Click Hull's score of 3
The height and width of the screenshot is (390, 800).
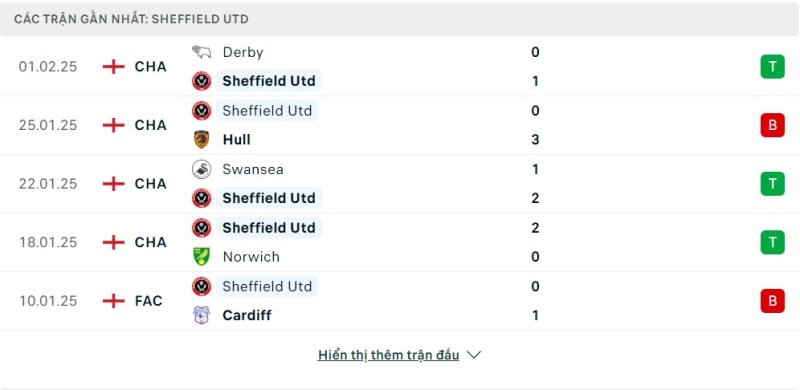click(x=535, y=139)
